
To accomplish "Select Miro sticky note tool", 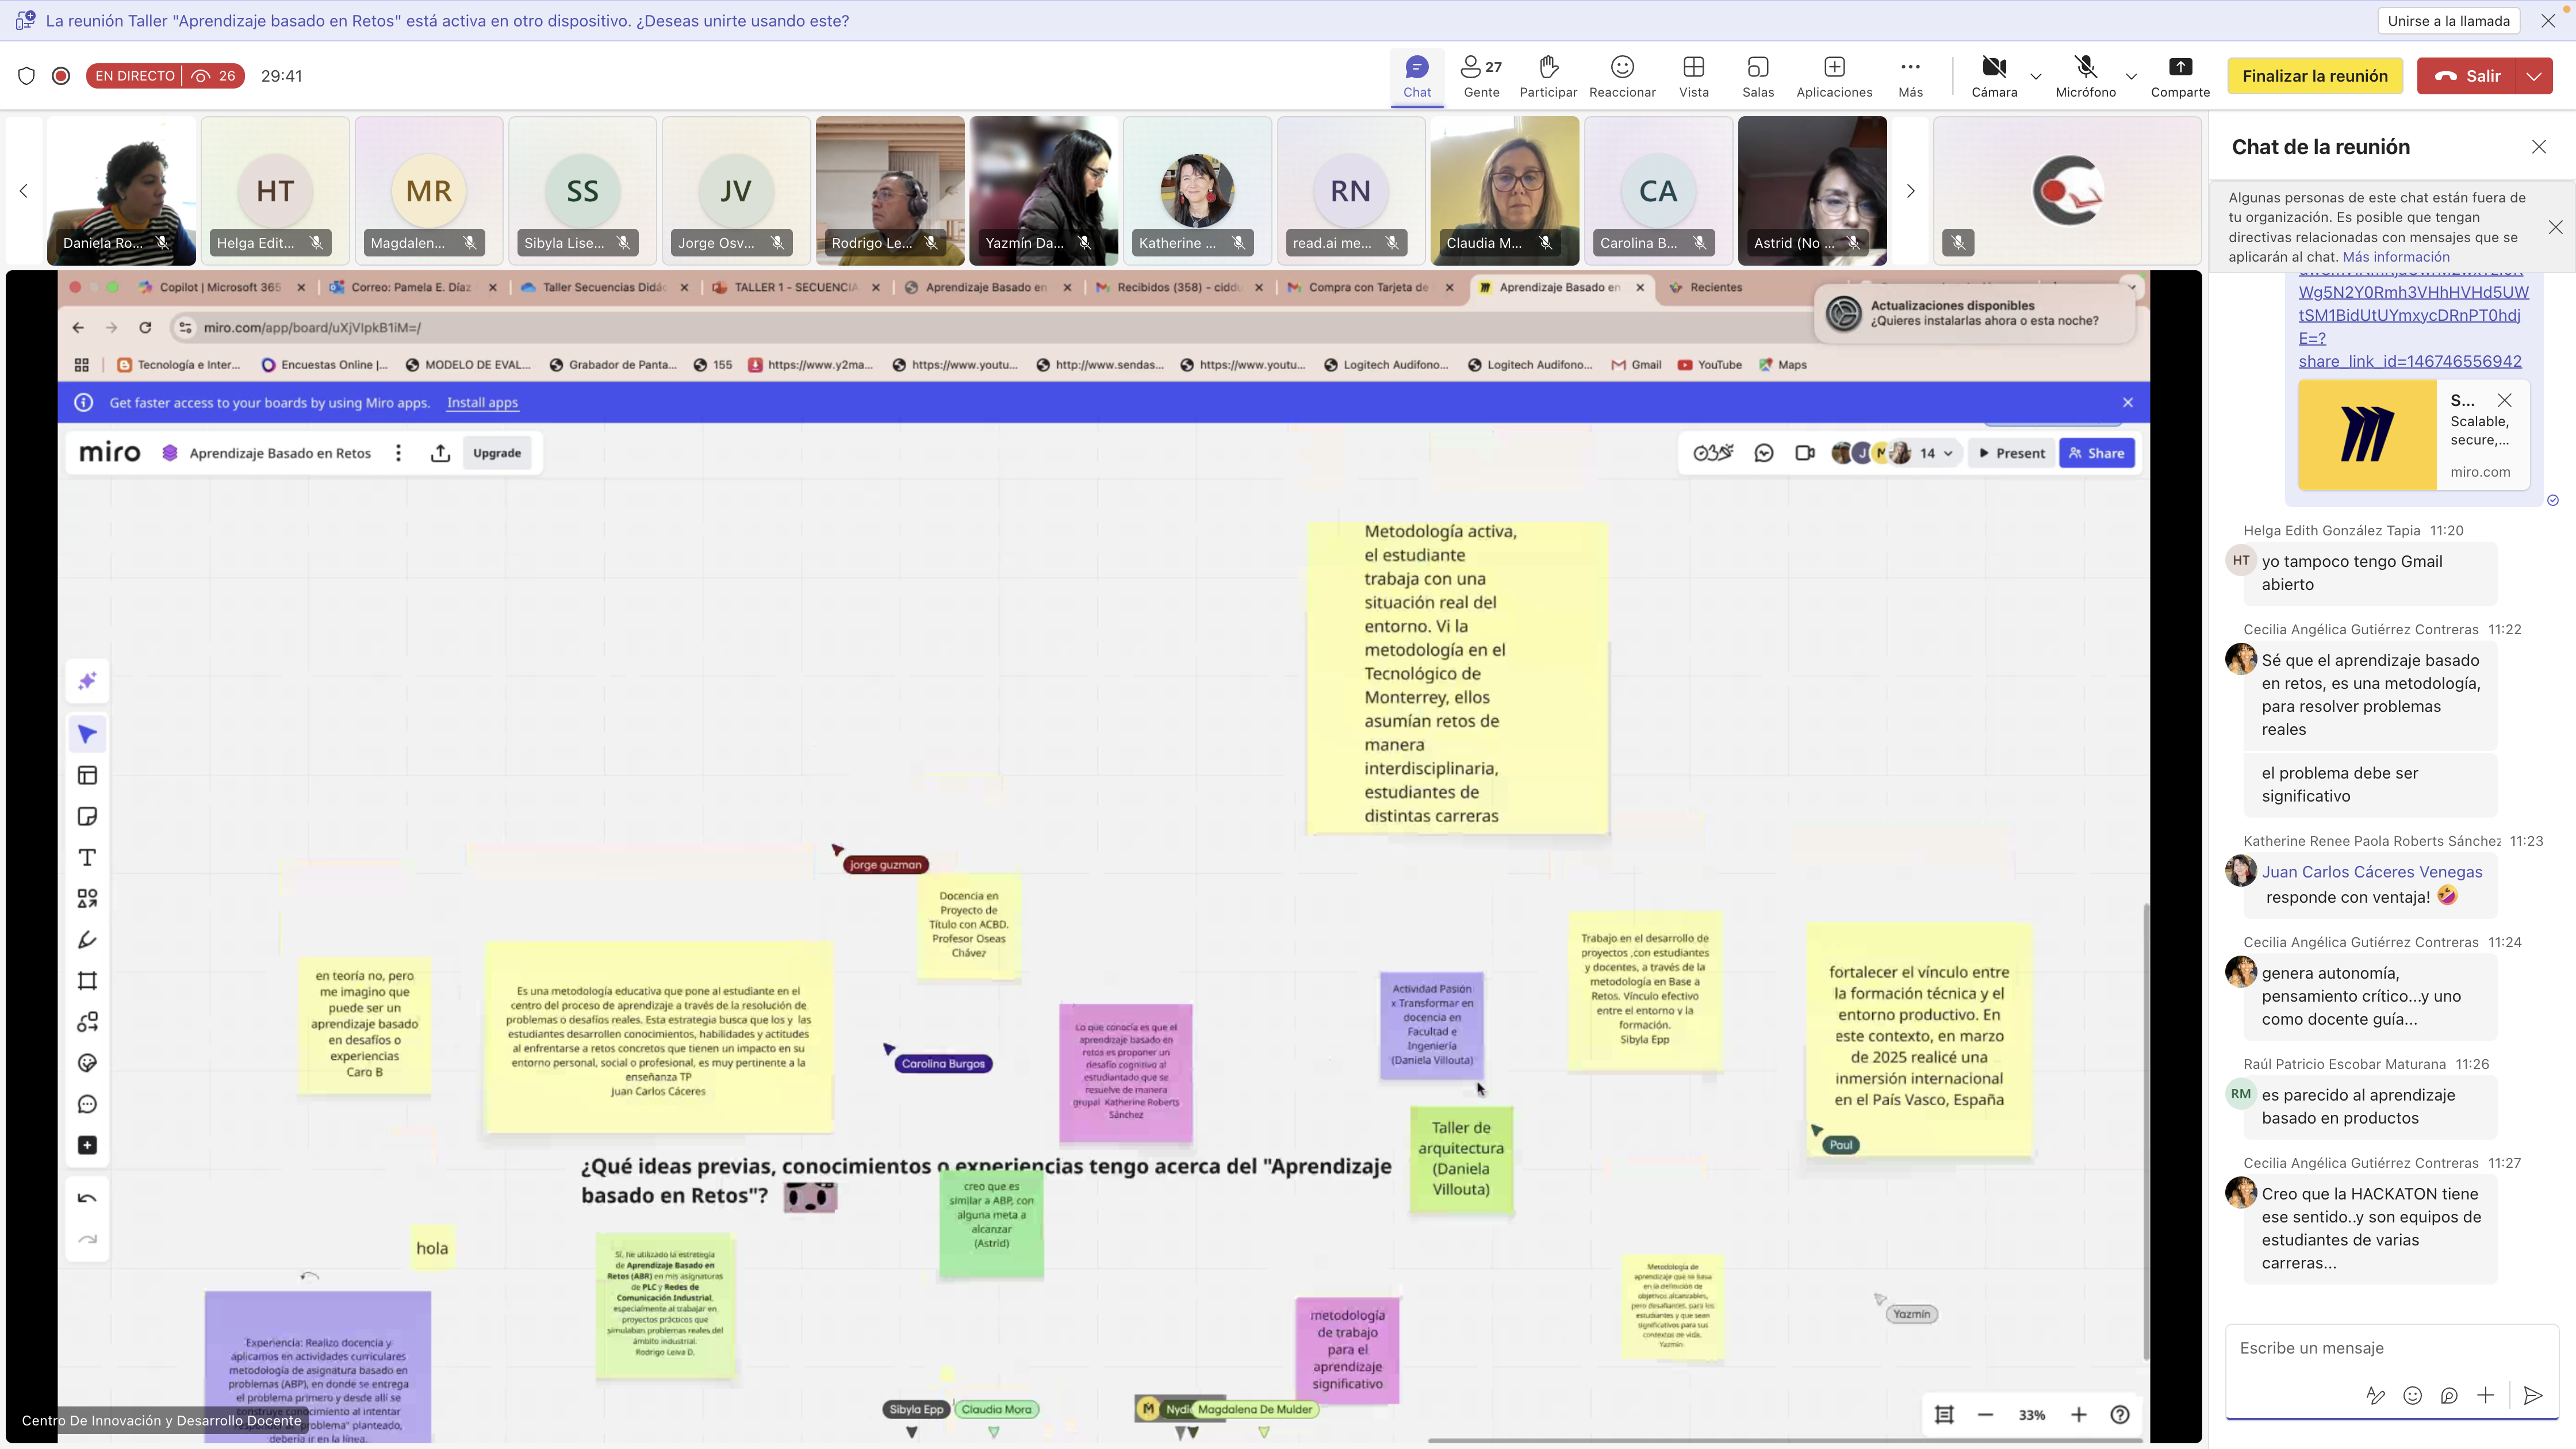I will click(87, 817).
